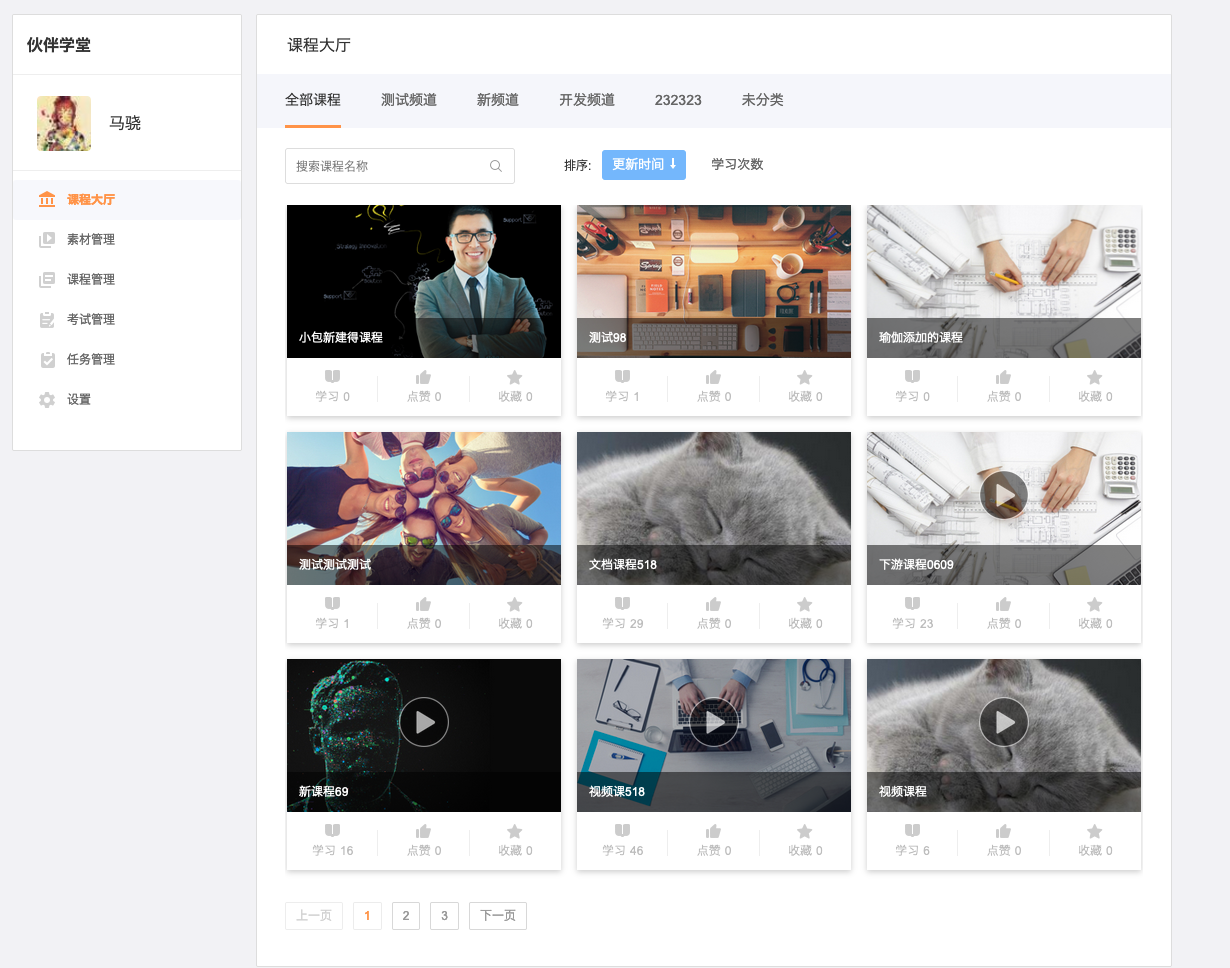This screenshot has width=1230, height=968.
Task: Open the 设置 gear icon
Action: (47, 399)
